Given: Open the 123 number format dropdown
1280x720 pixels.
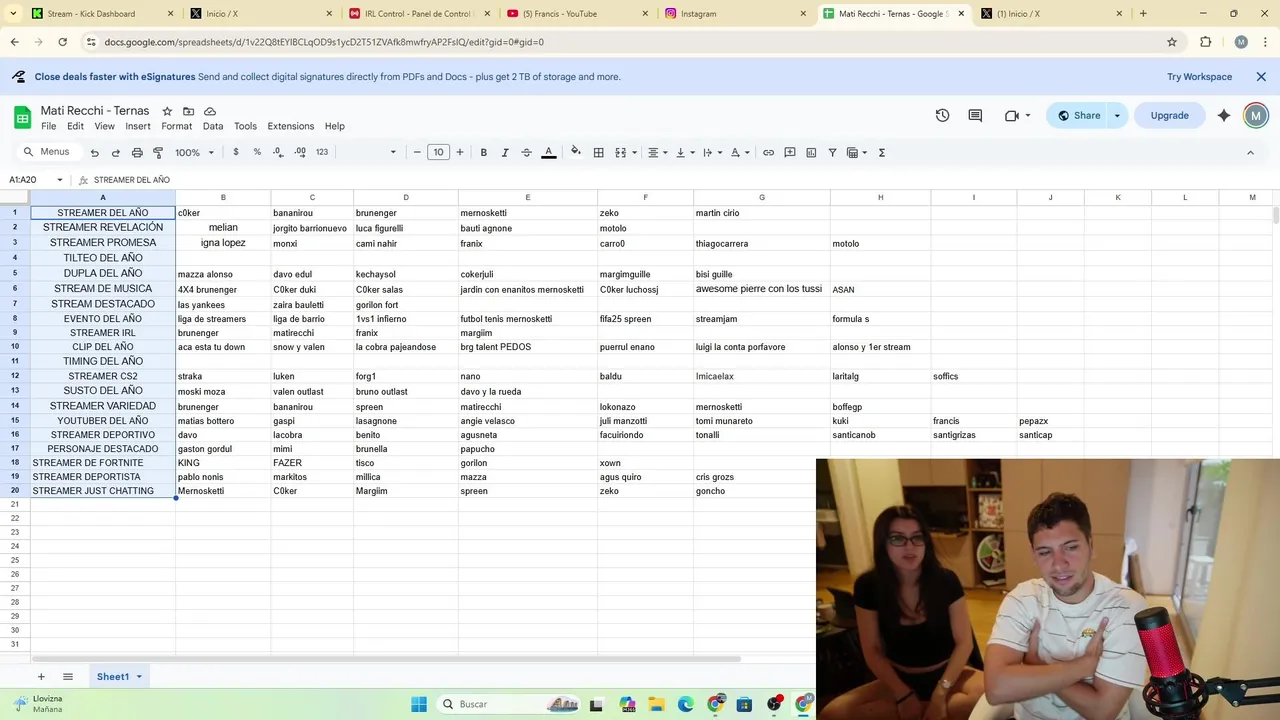Looking at the screenshot, I should coord(322,152).
